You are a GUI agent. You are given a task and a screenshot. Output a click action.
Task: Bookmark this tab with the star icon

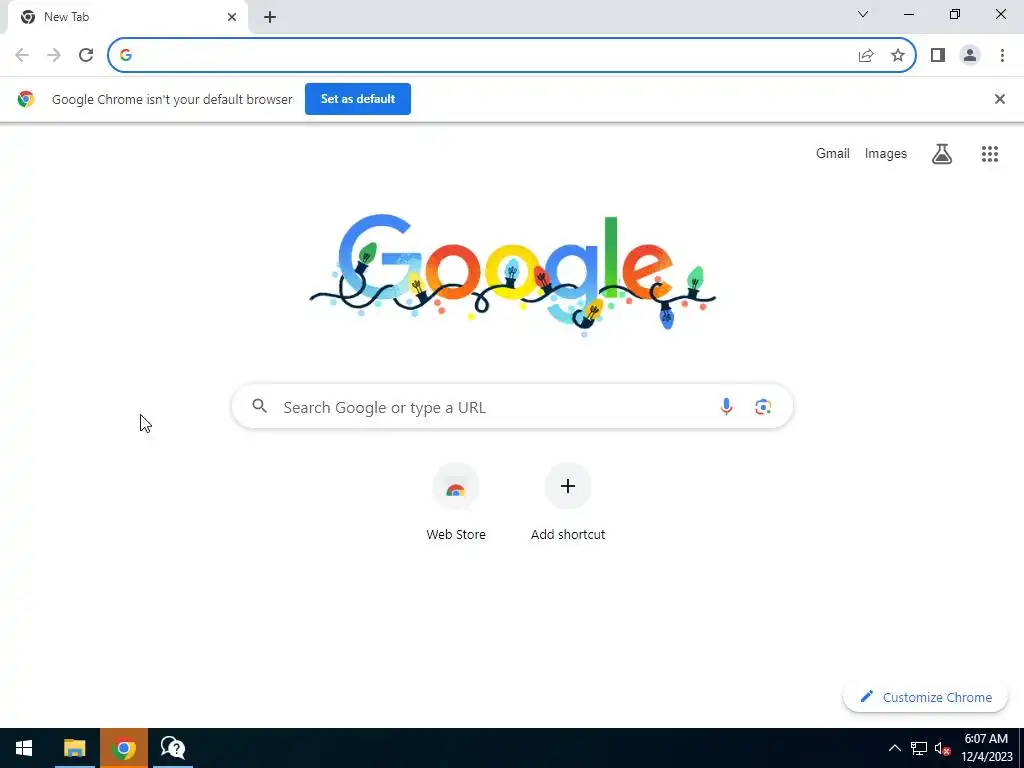[898, 55]
